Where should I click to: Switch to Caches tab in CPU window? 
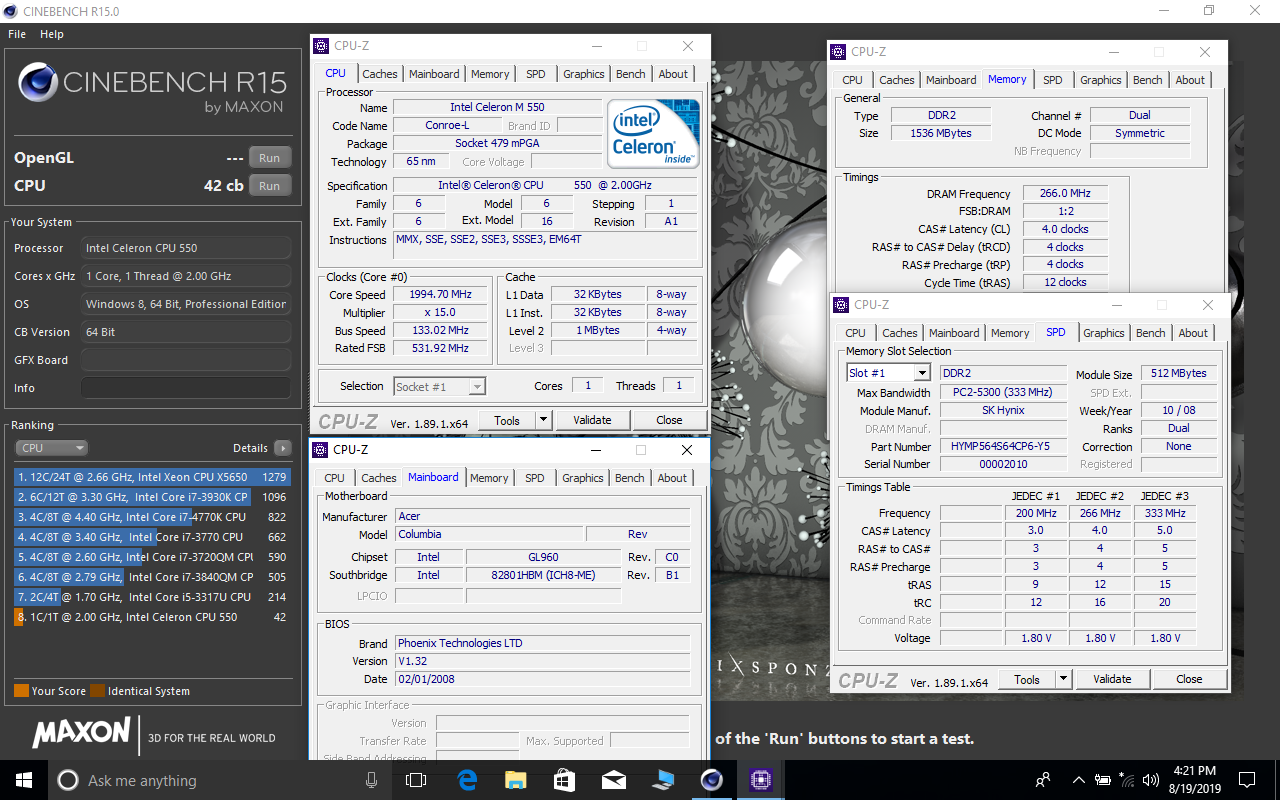click(380, 74)
